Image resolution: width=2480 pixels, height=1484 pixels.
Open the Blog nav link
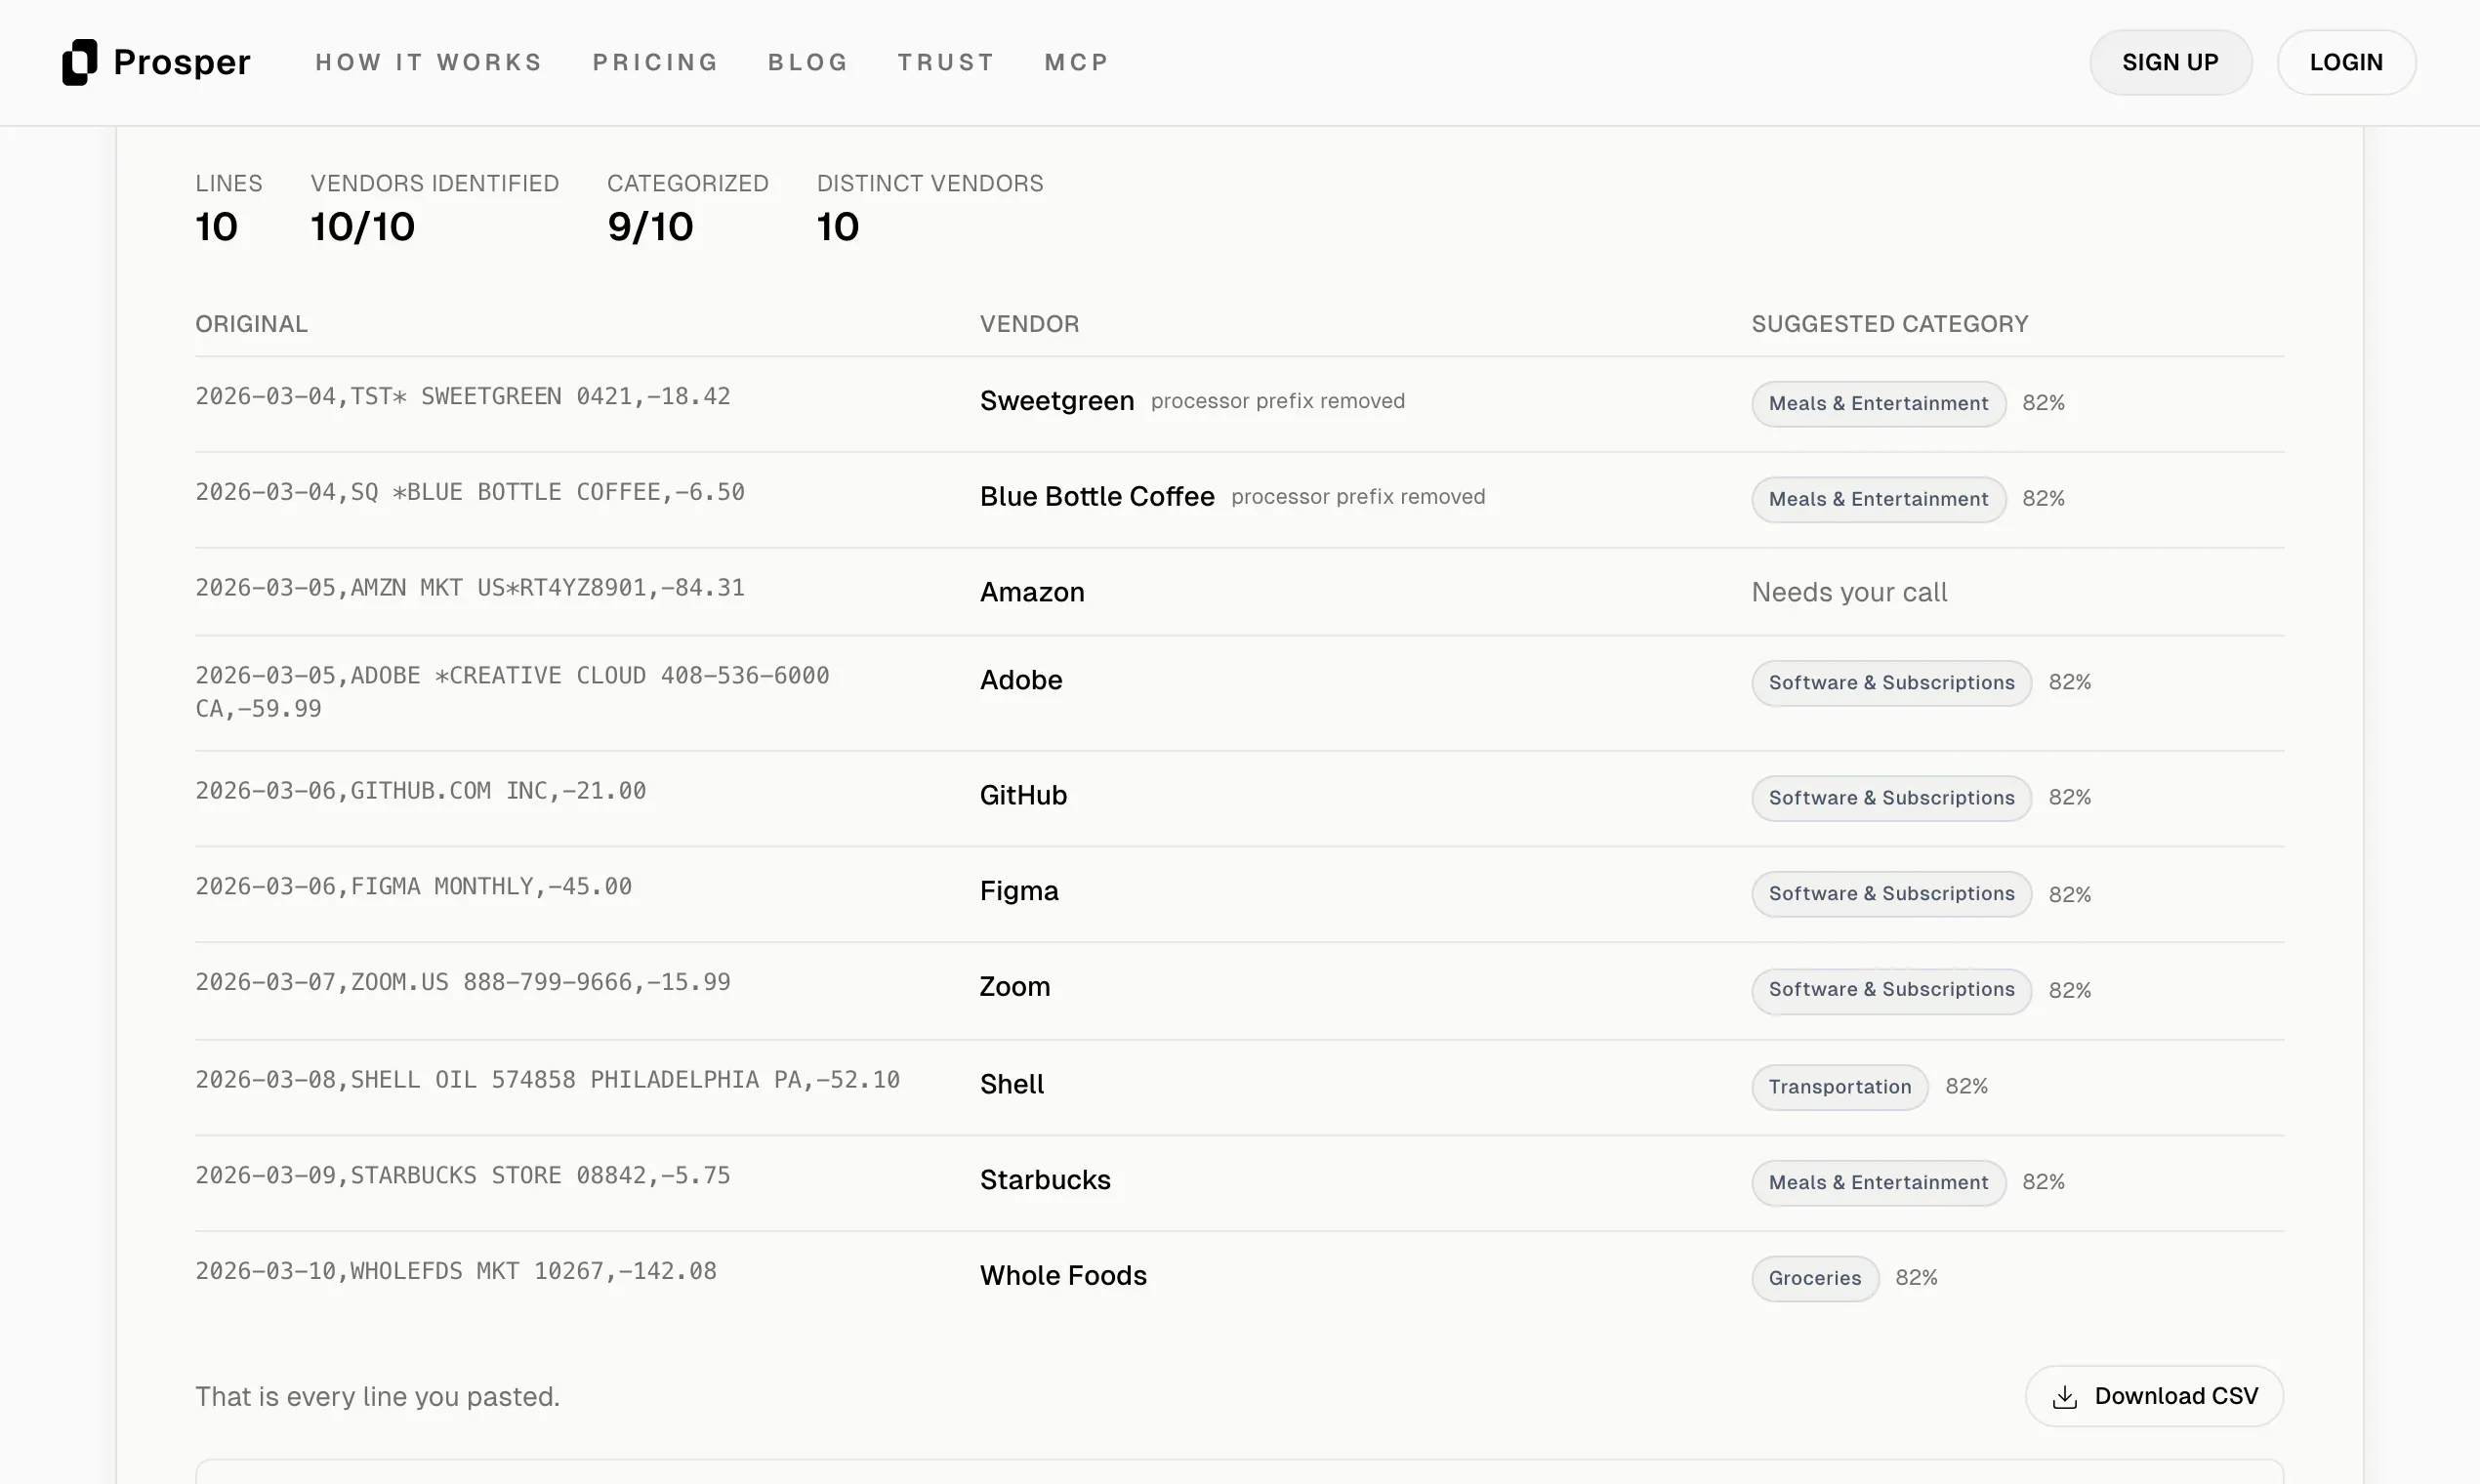tap(808, 62)
